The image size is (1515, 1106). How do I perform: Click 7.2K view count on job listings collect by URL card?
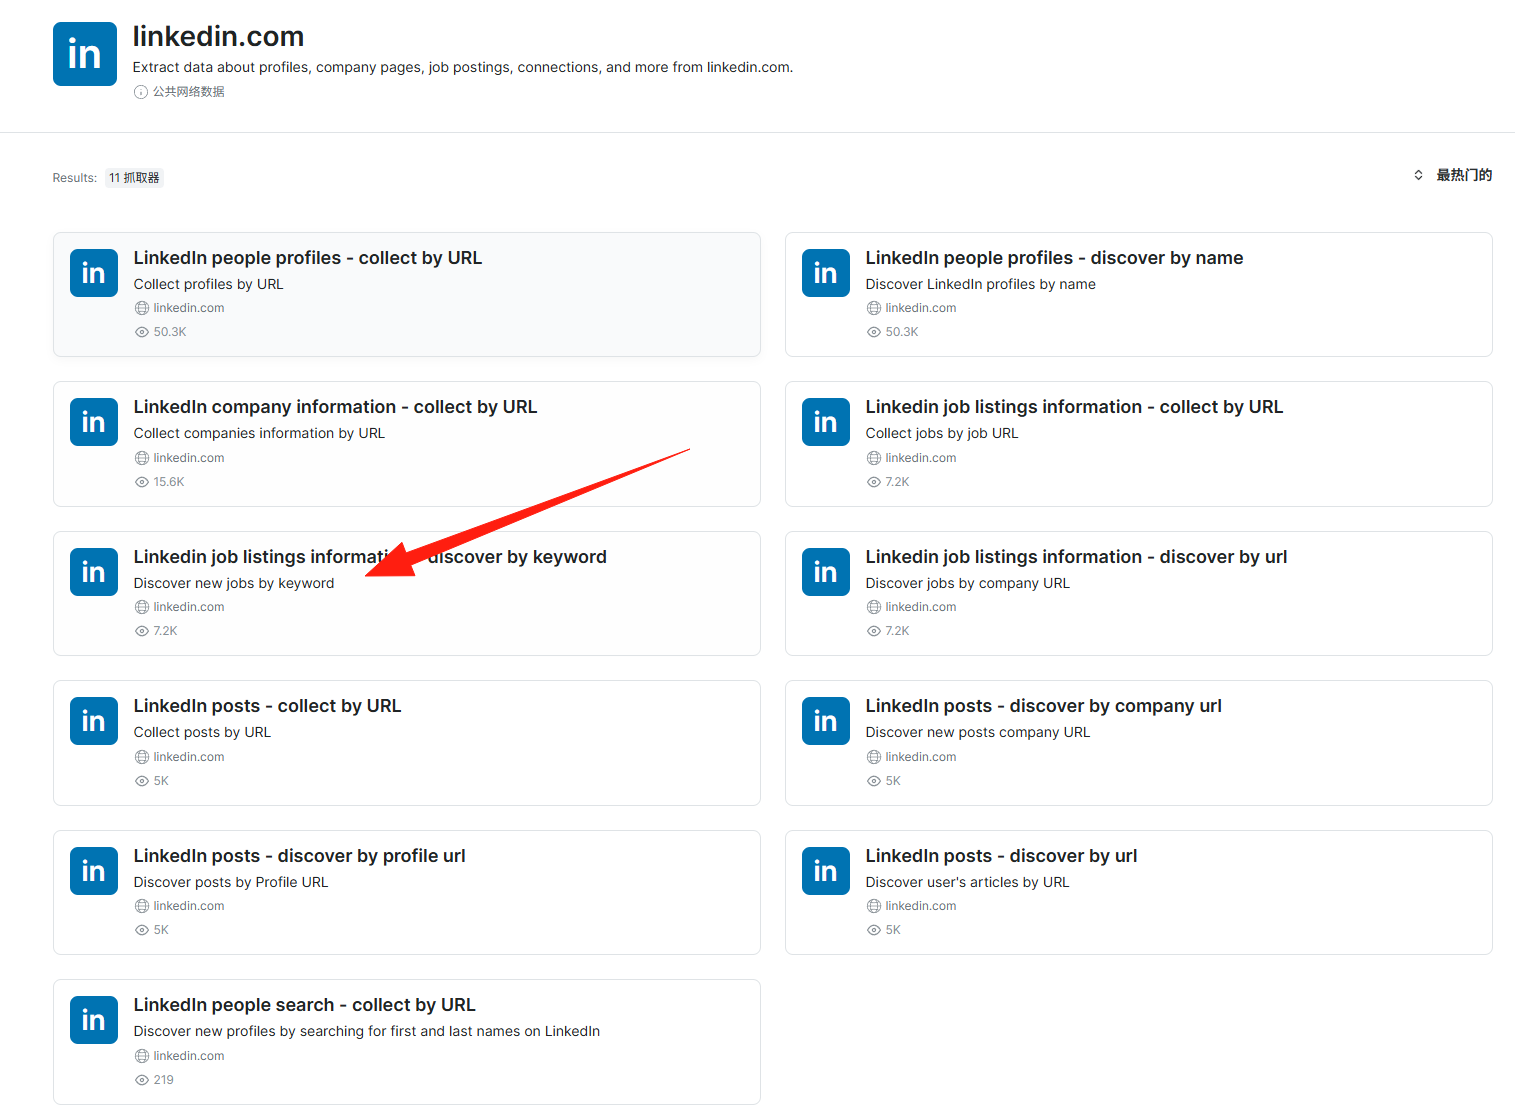[897, 482]
